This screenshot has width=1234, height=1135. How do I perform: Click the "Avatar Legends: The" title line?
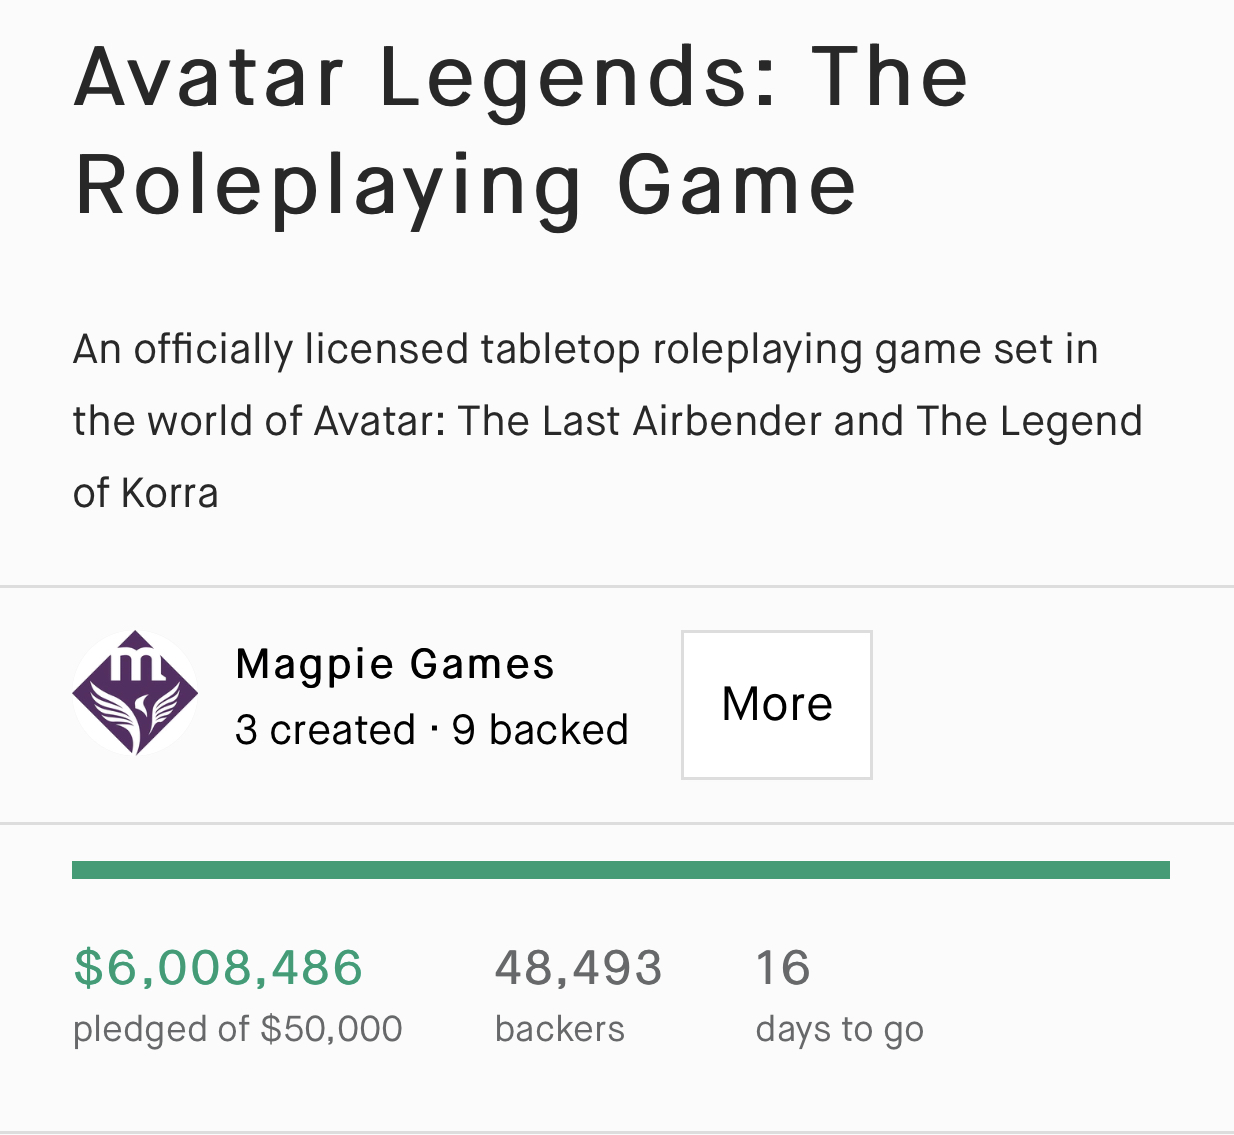click(x=521, y=77)
